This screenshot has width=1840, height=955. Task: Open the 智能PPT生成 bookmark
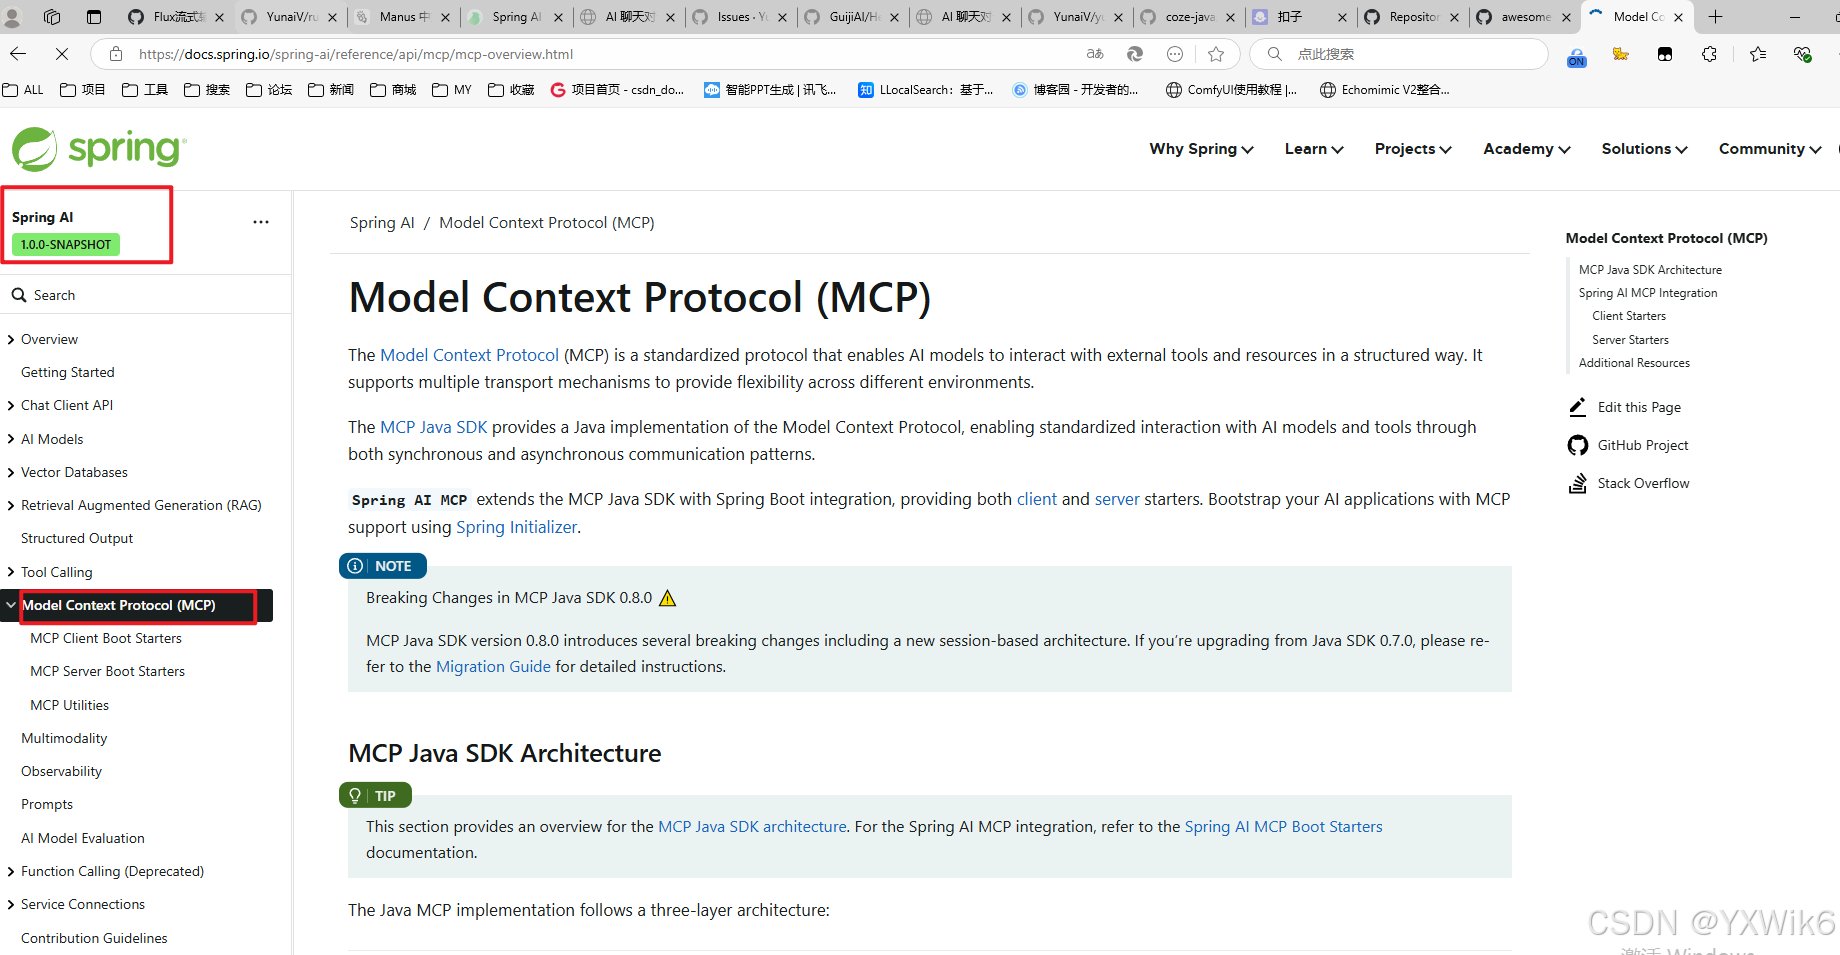770,90
